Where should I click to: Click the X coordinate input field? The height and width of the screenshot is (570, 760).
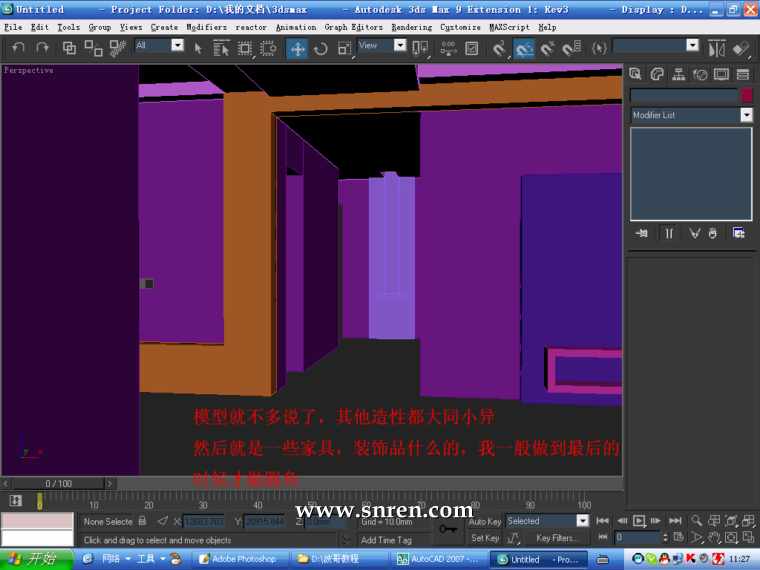pos(204,522)
